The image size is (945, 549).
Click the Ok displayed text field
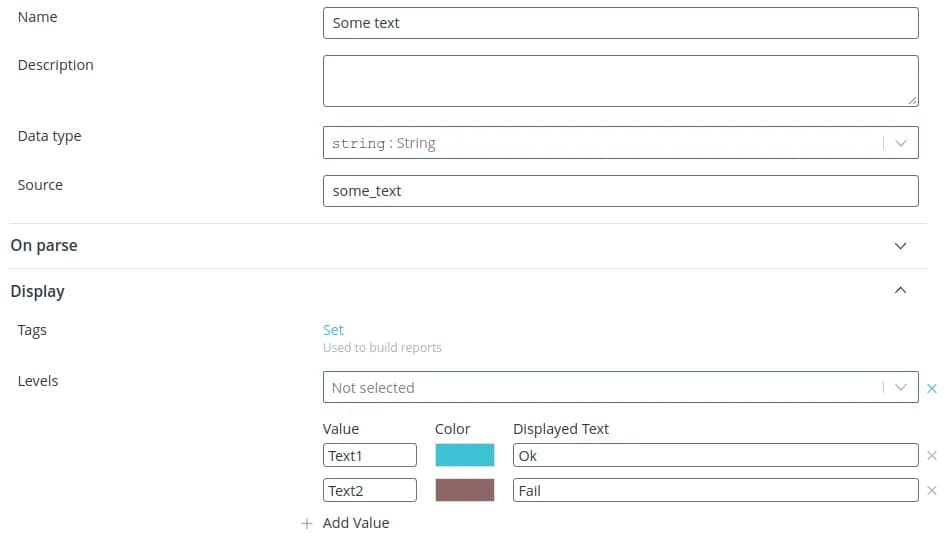715,455
